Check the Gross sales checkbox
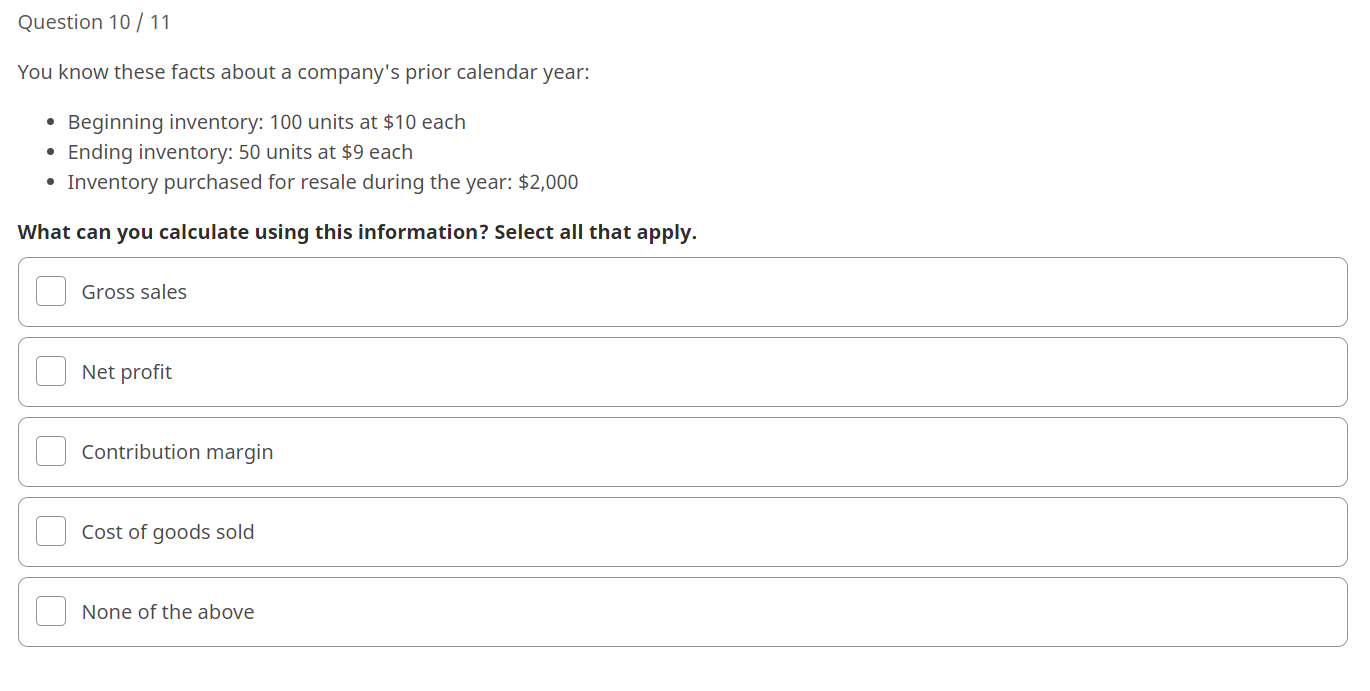1370x691 pixels. (x=51, y=292)
